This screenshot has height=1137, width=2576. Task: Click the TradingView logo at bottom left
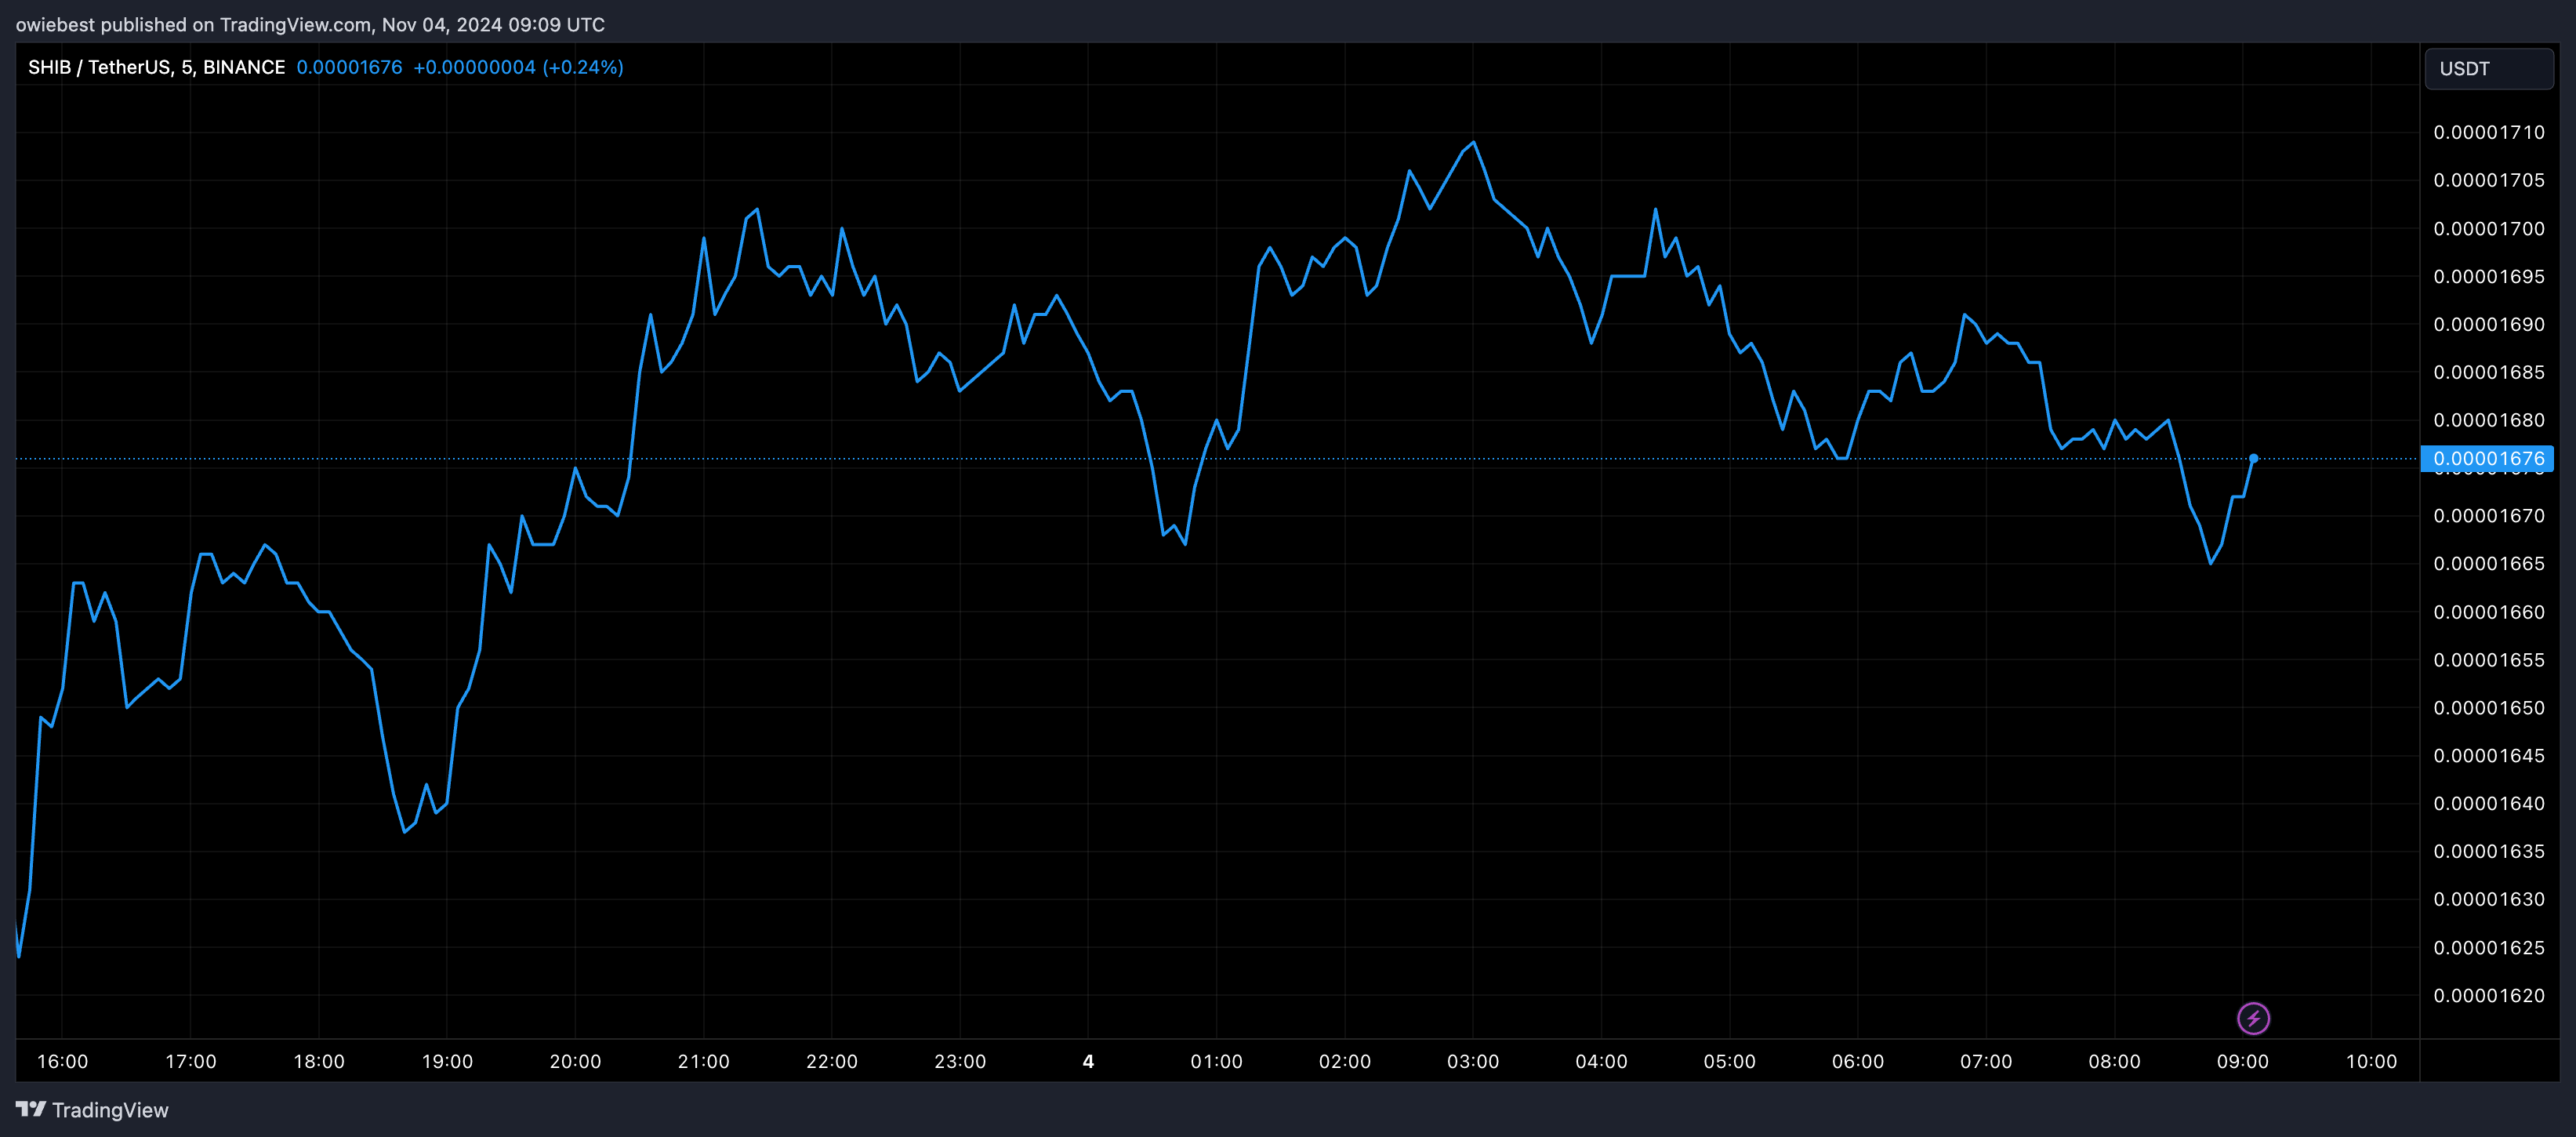92,1109
